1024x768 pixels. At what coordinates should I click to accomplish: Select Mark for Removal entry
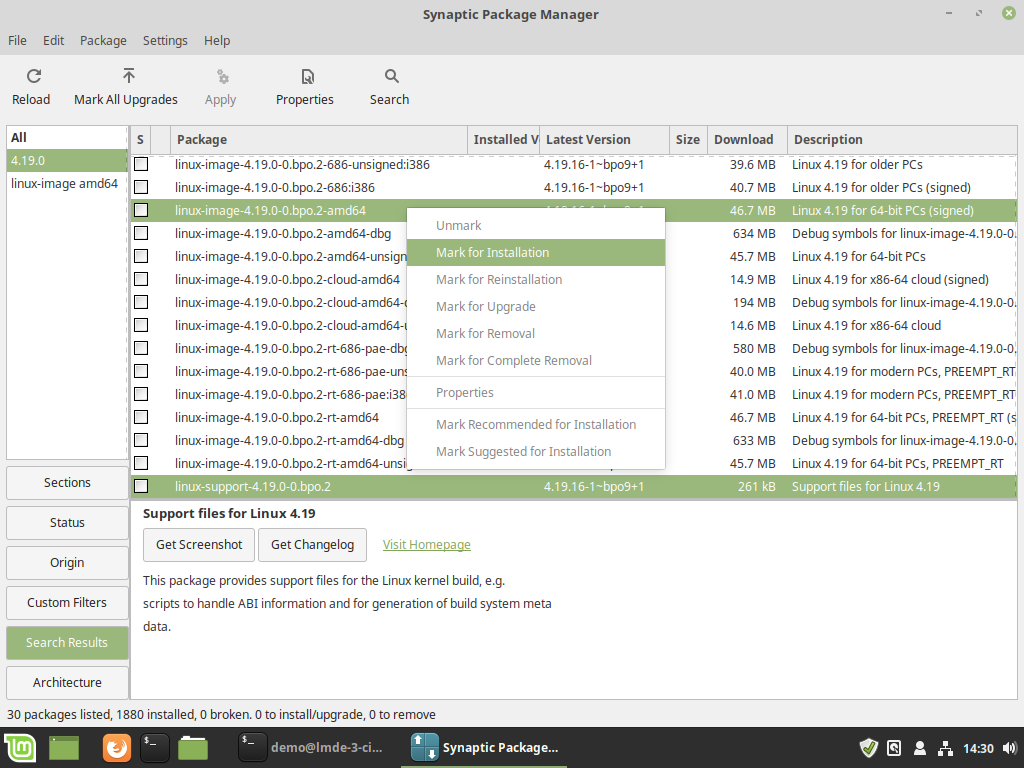click(x=536, y=334)
